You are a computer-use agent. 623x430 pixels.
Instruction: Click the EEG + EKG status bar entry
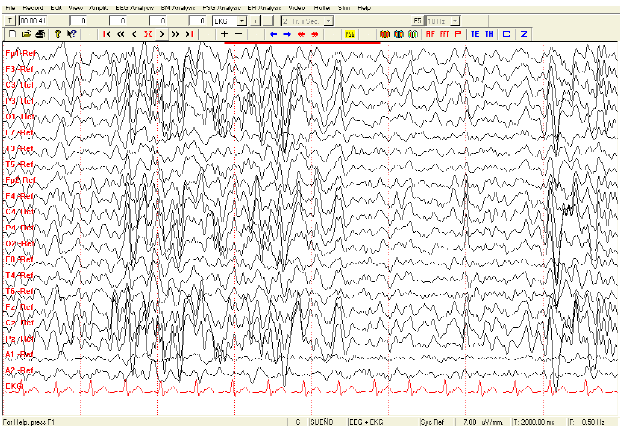pyautogui.click(x=366, y=422)
